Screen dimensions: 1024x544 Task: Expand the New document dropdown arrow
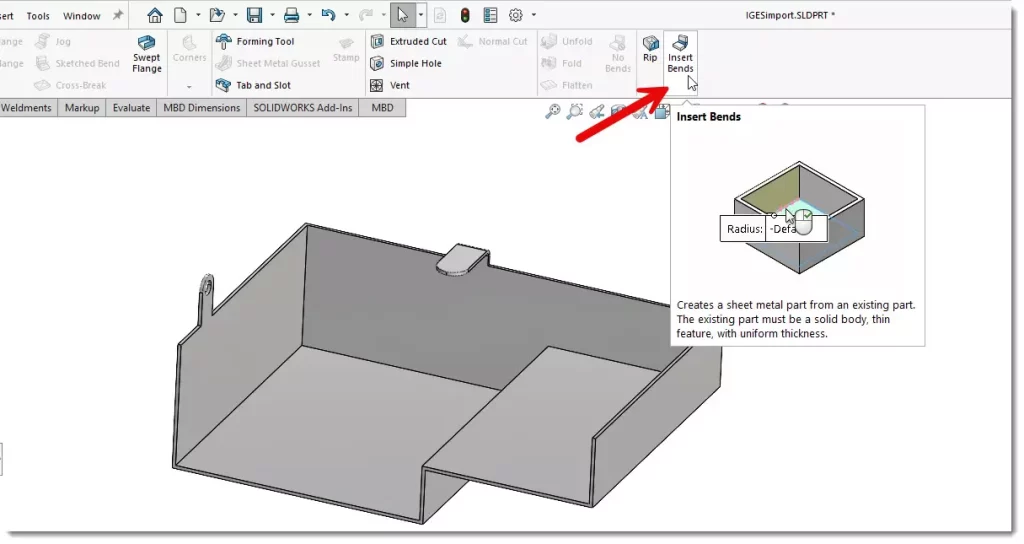[x=198, y=15]
